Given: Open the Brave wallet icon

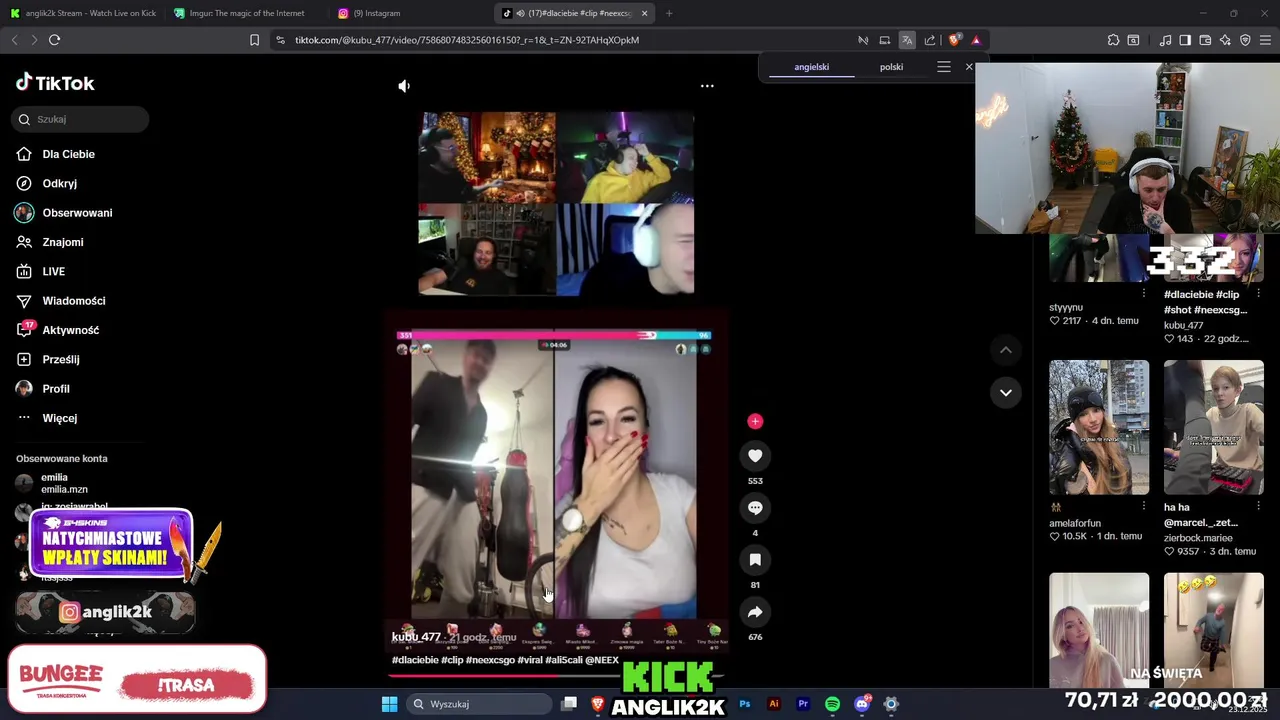Looking at the screenshot, I should [1205, 40].
